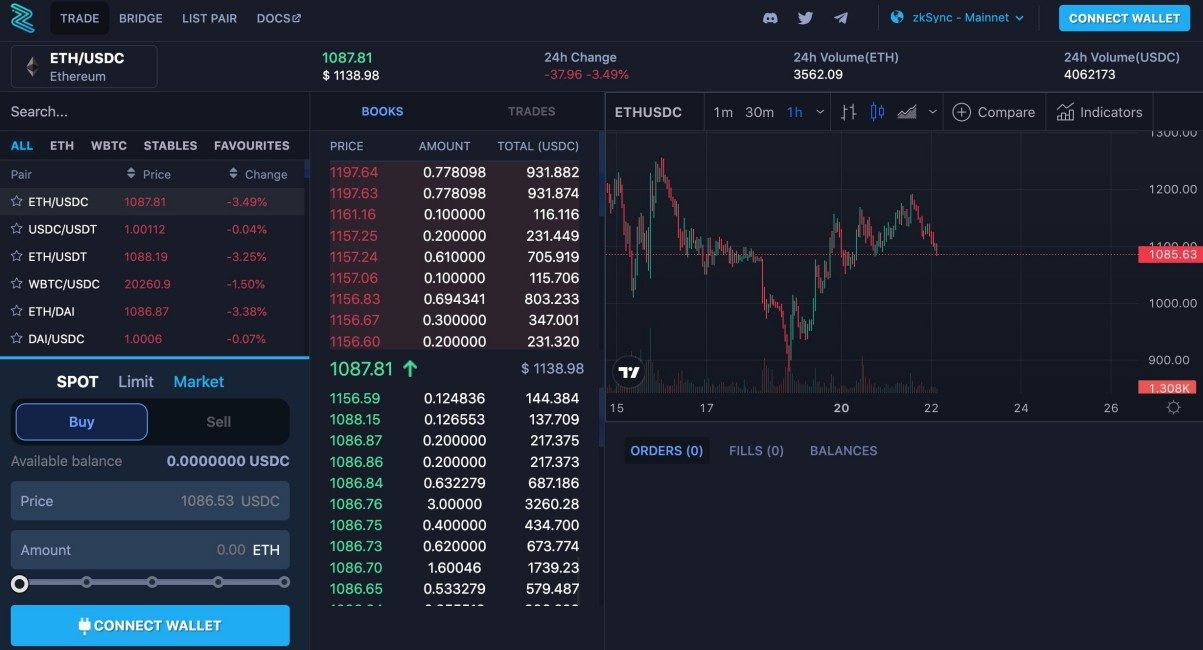Viewport: 1203px width, 650px height.
Task: Set chart interval to 1h
Action: (795, 112)
